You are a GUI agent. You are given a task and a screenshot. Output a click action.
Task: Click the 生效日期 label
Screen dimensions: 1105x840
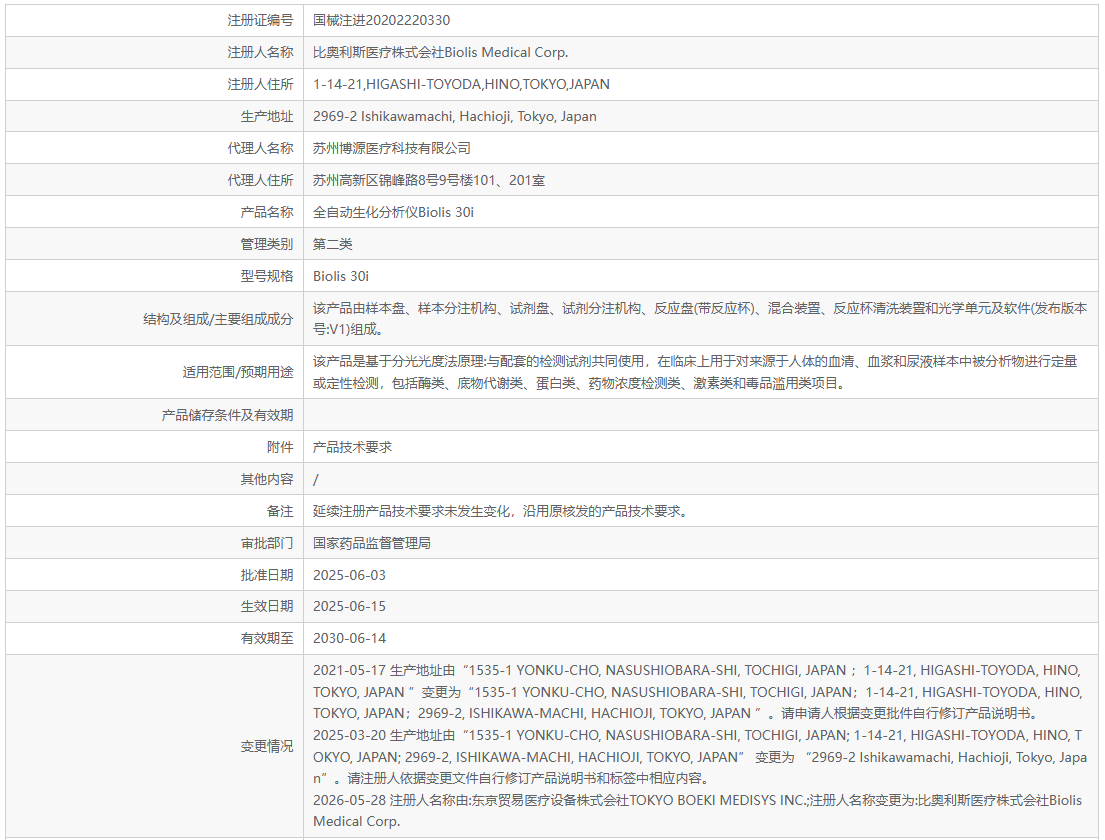(x=266, y=606)
